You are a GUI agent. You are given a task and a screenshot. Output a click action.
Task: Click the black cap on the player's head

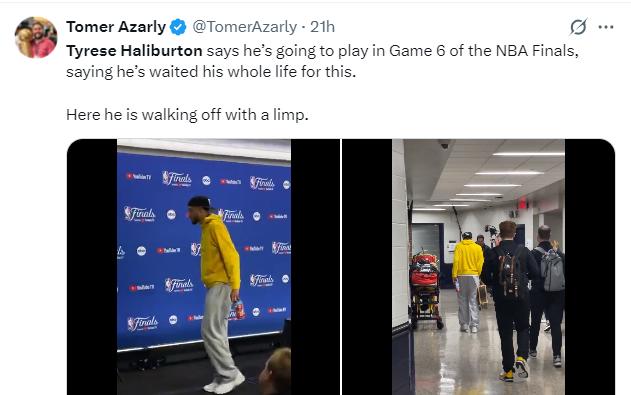click(x=200, y=202)
